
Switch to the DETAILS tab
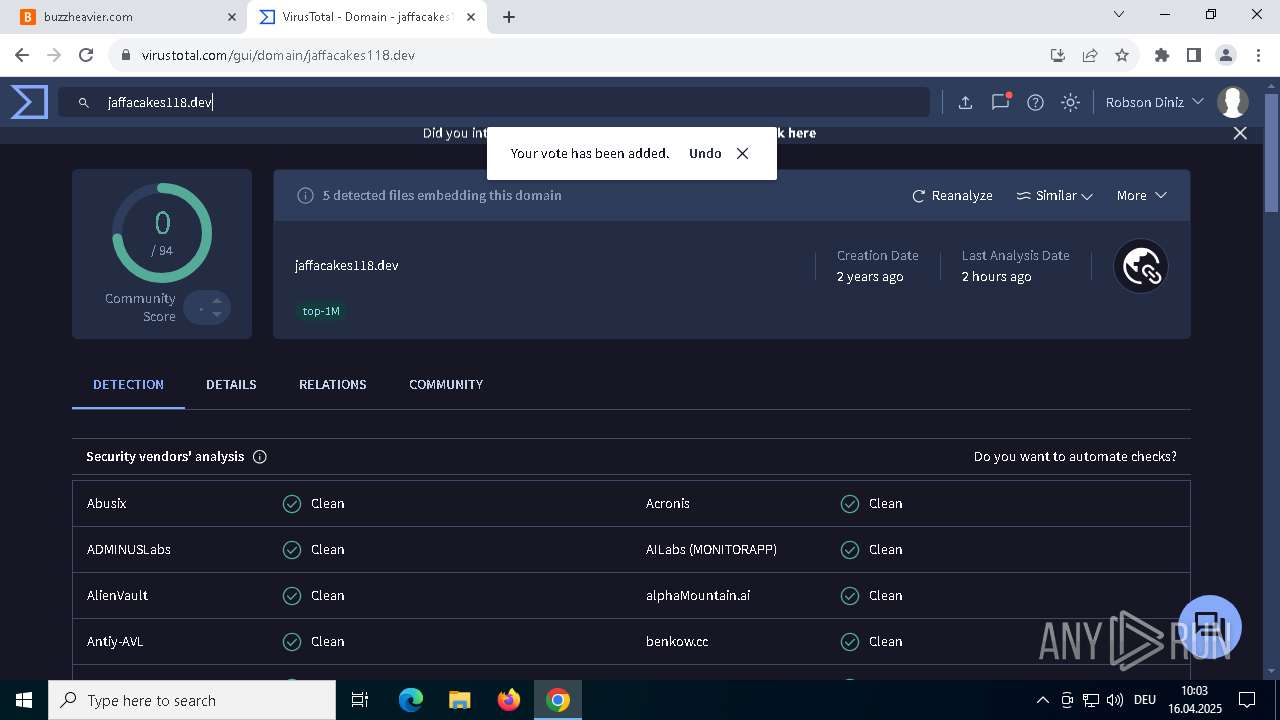231,384
